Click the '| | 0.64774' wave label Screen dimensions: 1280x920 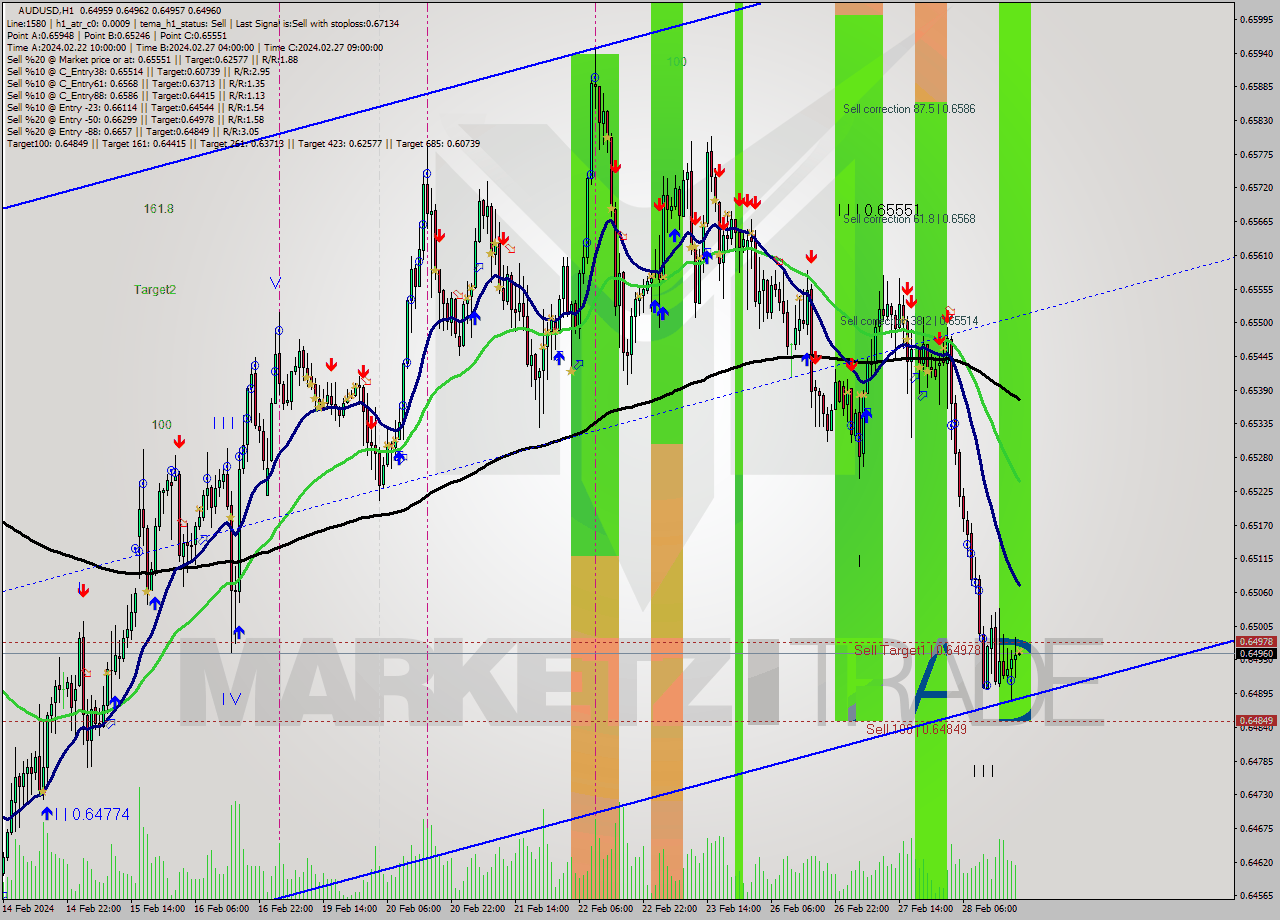[x=92, y=815]
